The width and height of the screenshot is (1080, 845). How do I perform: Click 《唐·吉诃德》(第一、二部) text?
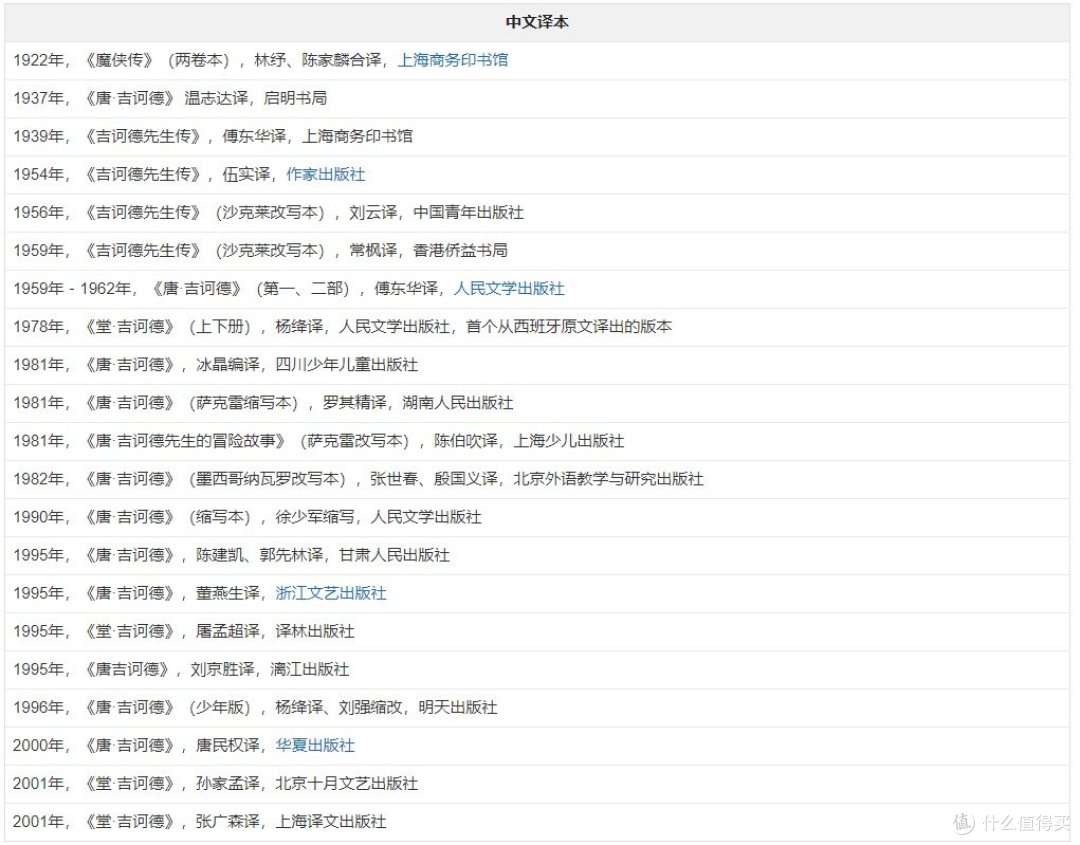coord(251,289)
